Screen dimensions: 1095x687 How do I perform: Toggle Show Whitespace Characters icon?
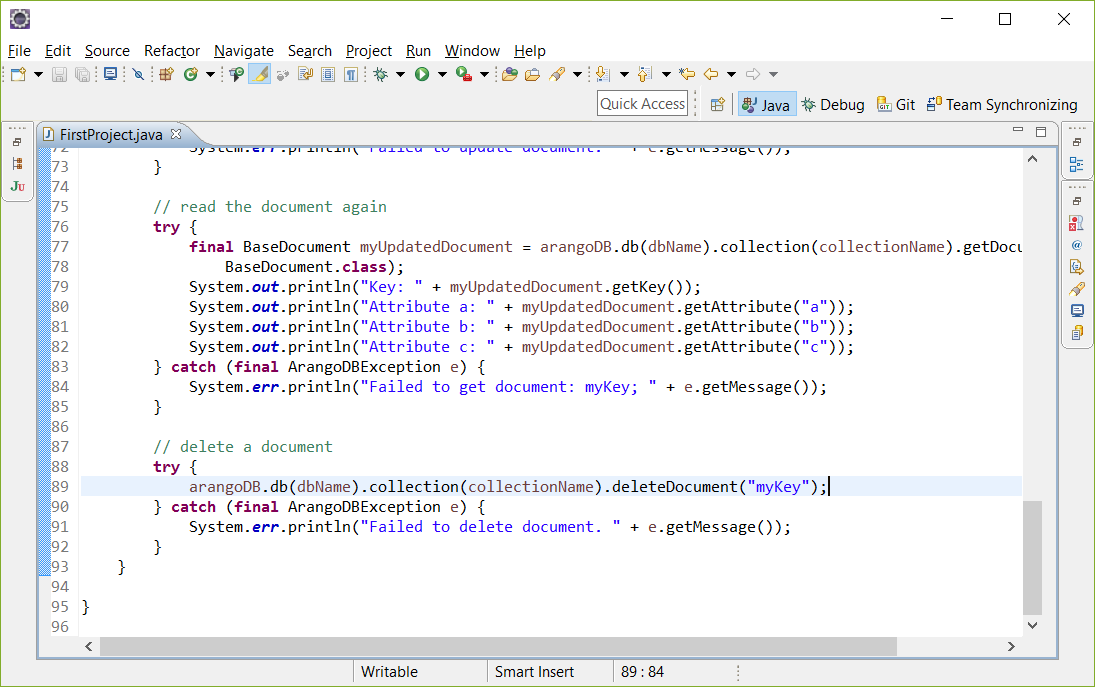tap(351, 74)
